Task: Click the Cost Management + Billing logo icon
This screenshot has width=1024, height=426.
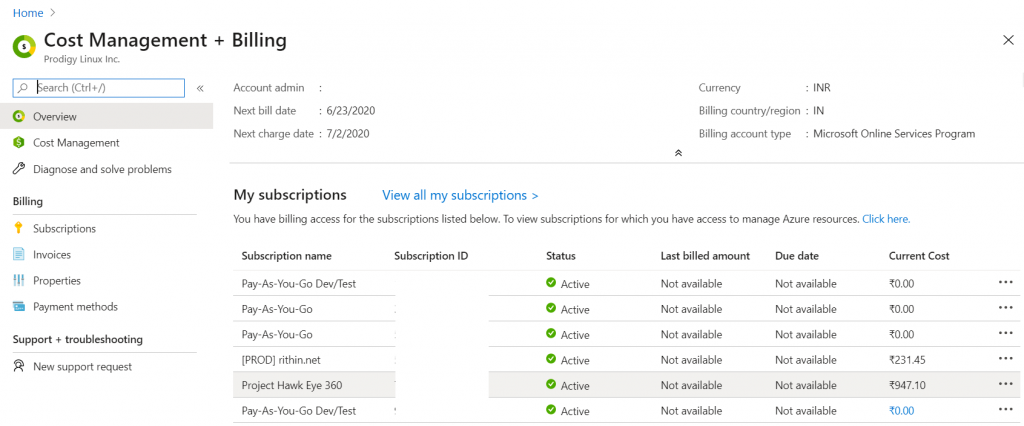Action: click(x=24, y=46)
